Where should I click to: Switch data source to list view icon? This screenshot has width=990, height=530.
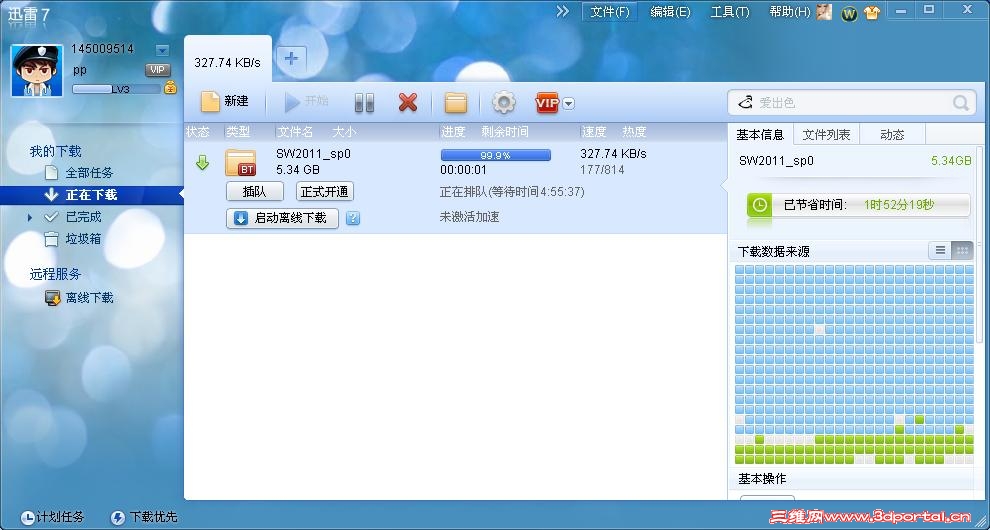click(x=940, y=251)
